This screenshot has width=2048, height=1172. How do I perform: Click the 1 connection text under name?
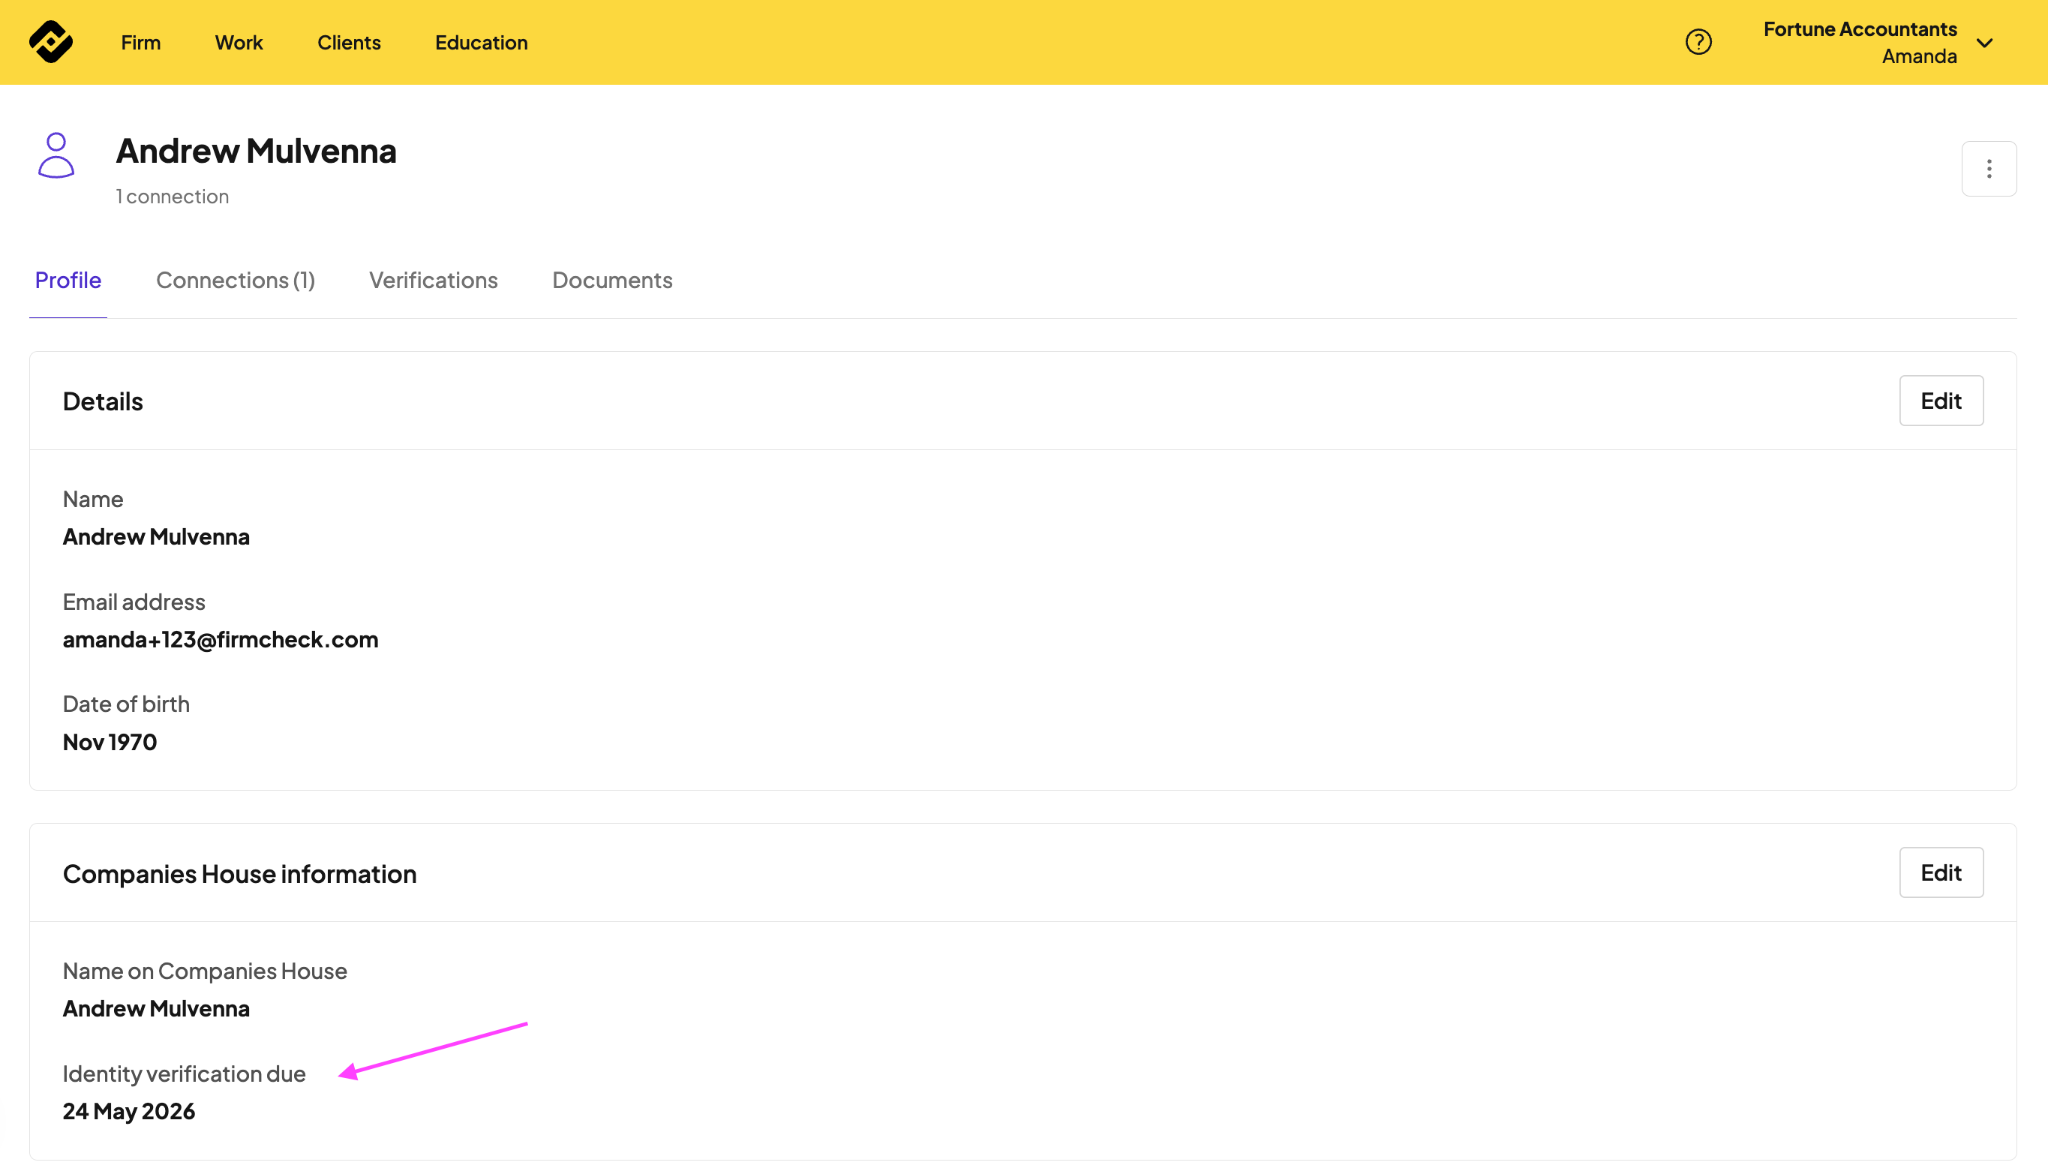(x=172, y=197)
